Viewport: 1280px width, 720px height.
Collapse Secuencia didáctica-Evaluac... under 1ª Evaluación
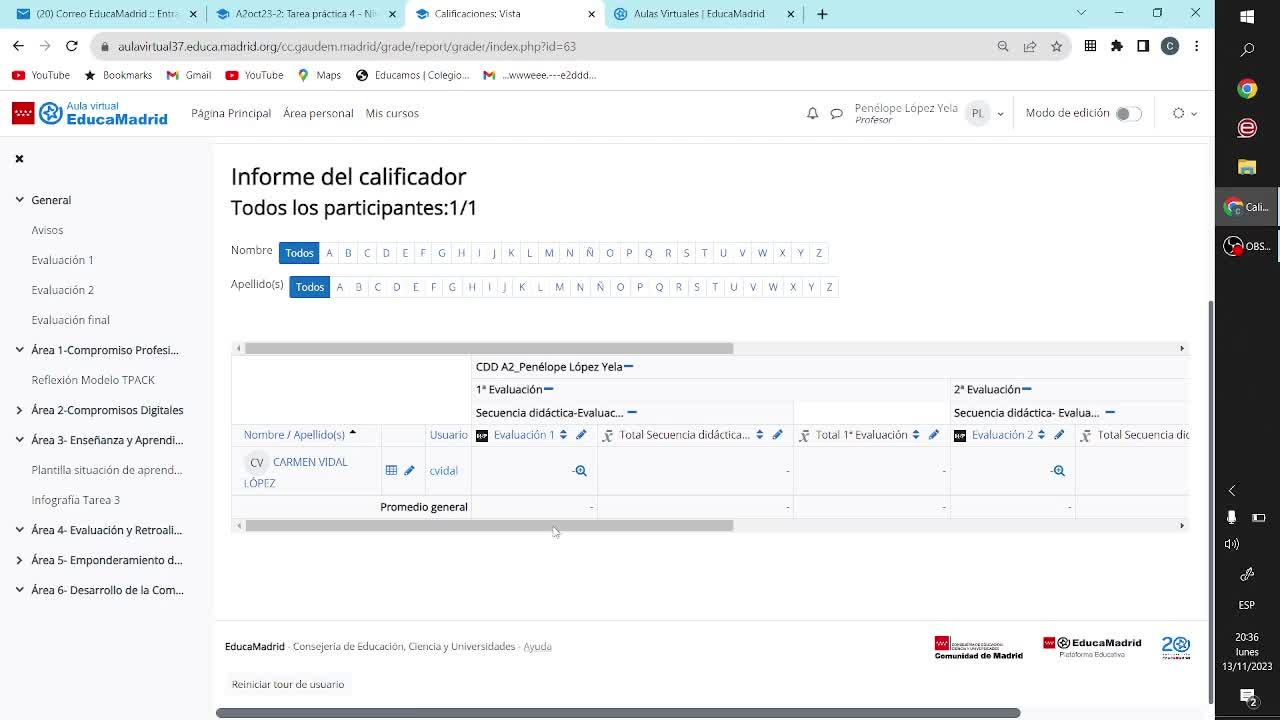coord(632,413)
